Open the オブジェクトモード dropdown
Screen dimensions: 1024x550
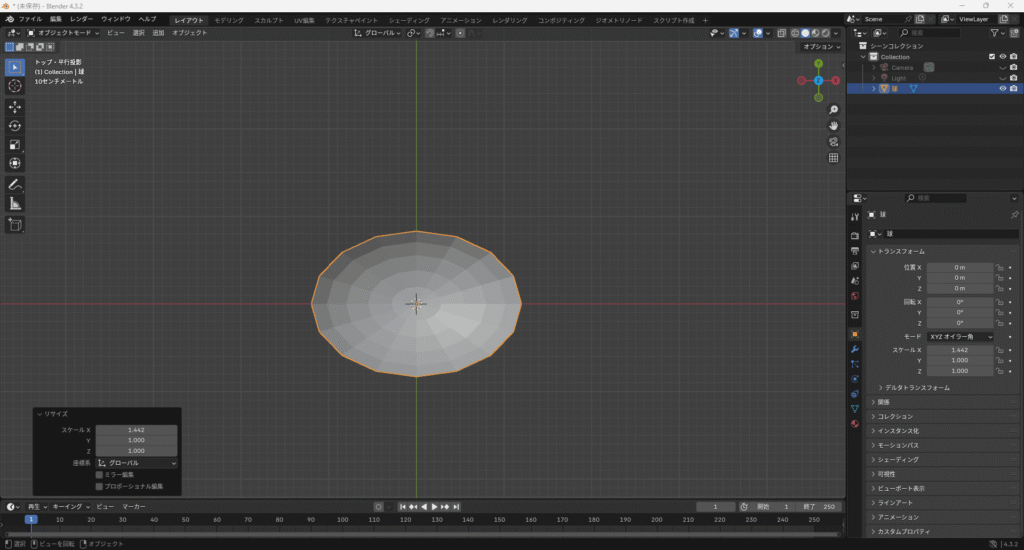[x=63, y=33]
